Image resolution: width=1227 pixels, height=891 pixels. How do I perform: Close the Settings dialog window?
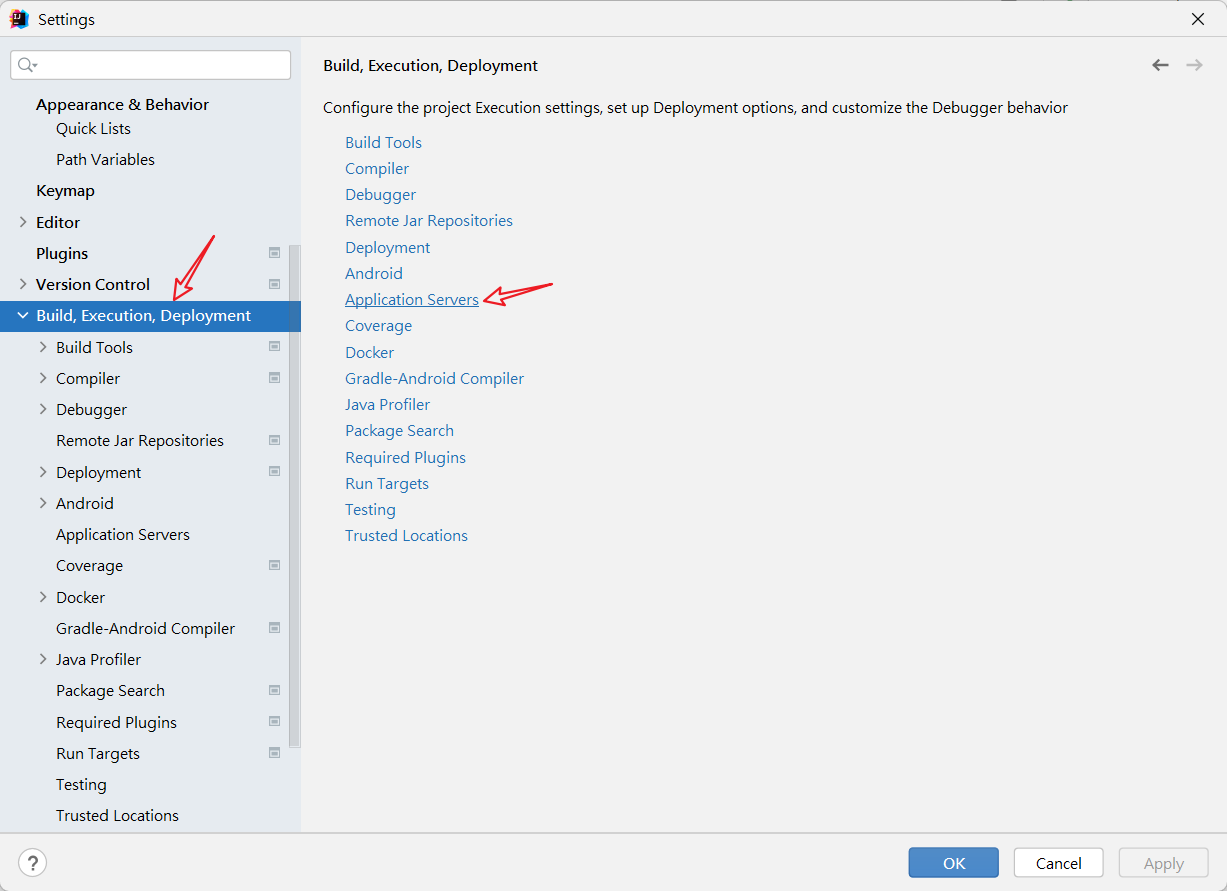[x=1197, y=19]
